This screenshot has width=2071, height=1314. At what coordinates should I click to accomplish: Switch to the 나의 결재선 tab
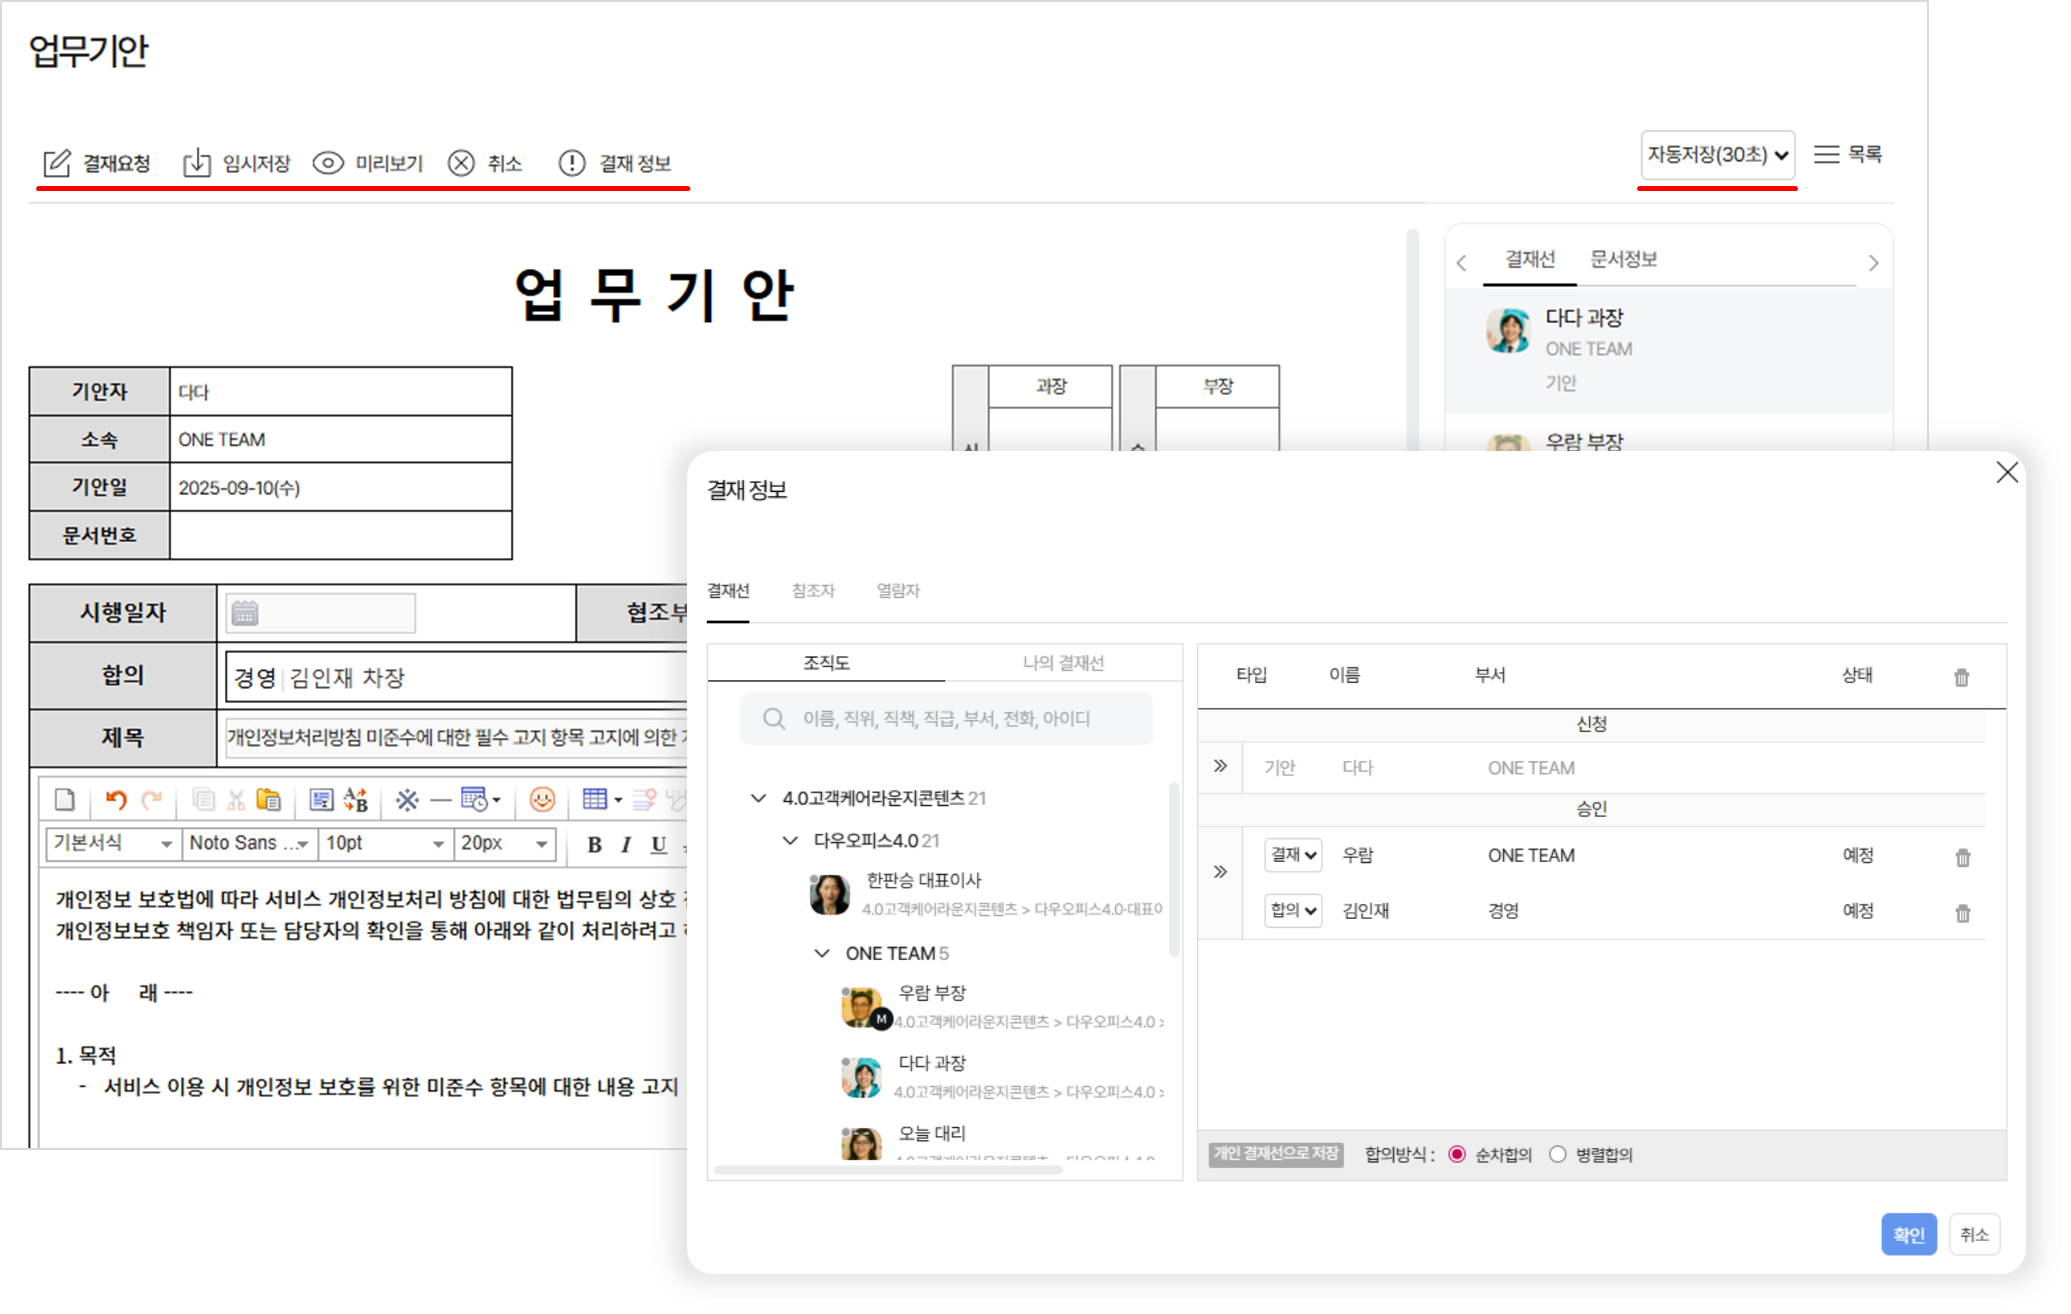click(x=1062, y=663)
